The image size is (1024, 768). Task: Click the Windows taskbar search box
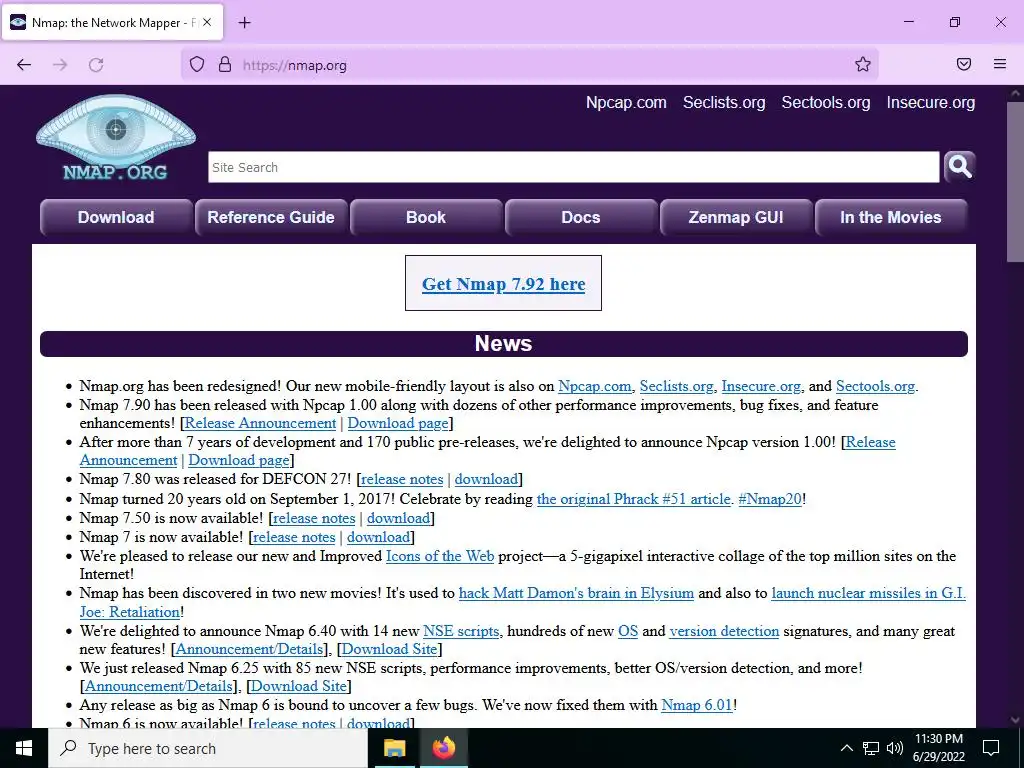208,748
